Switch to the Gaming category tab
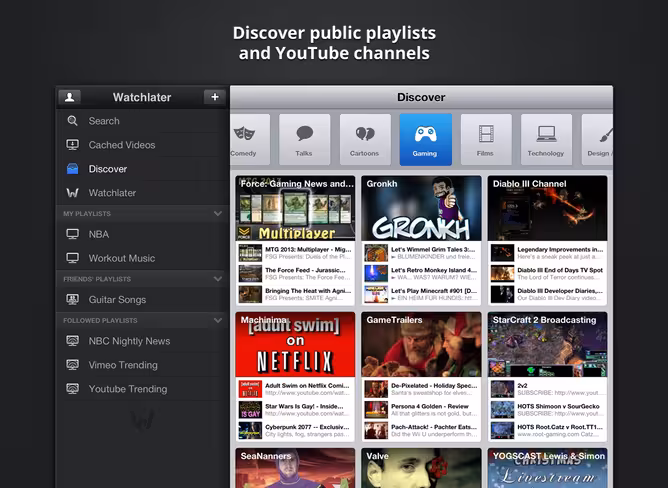The height and width of the screenshot is (488, 668). click(x=425, y=139)
